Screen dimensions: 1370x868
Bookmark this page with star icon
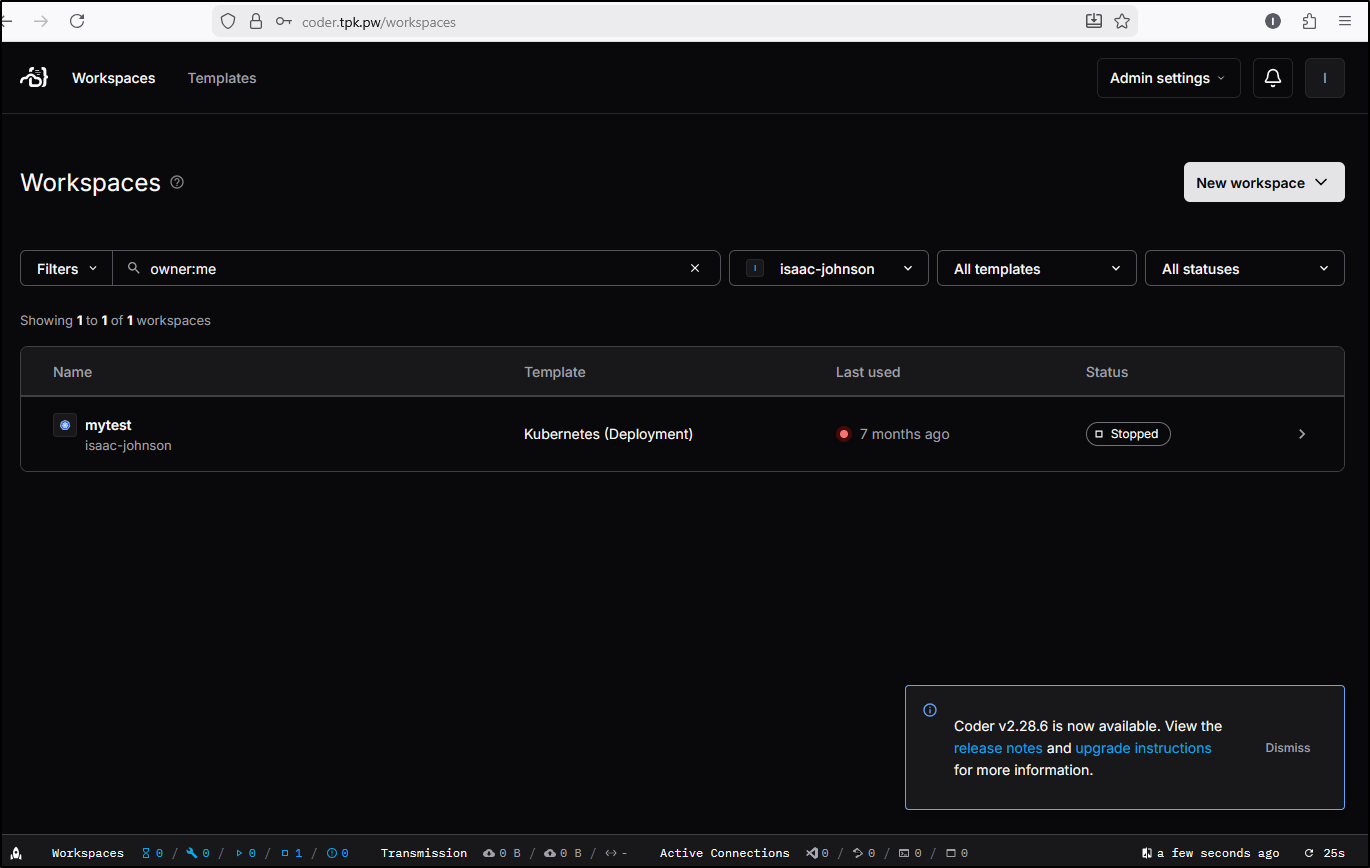pyautogui.click(x=1122, y=21)
